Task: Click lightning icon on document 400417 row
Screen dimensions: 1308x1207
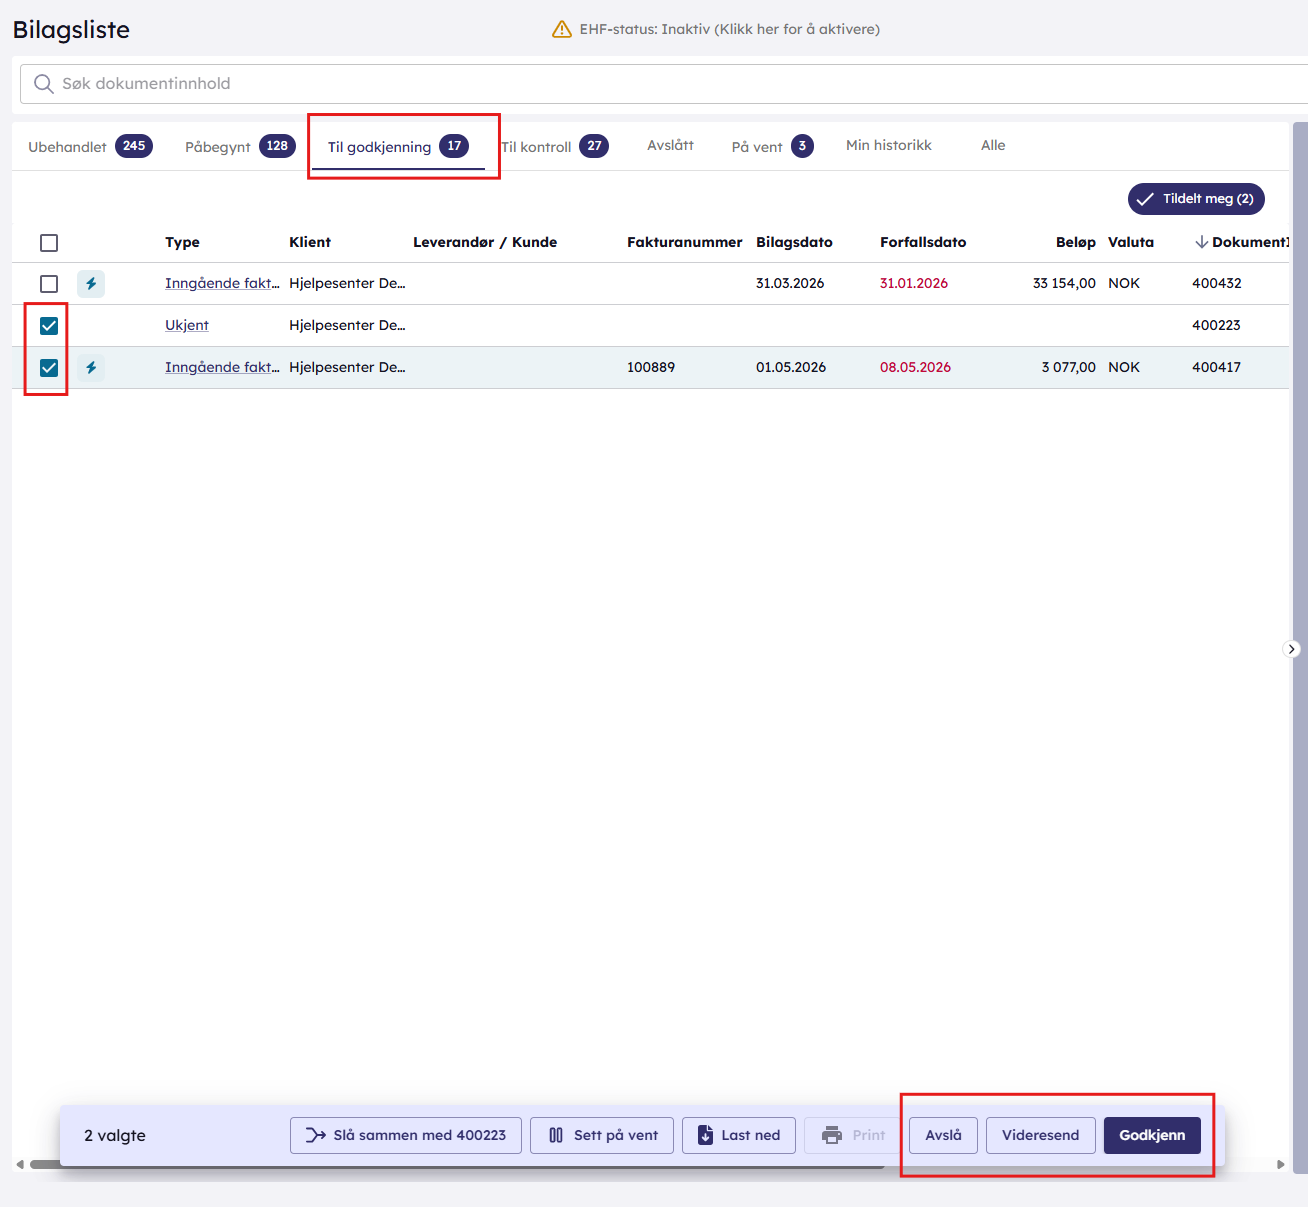Action: point(91,368)
